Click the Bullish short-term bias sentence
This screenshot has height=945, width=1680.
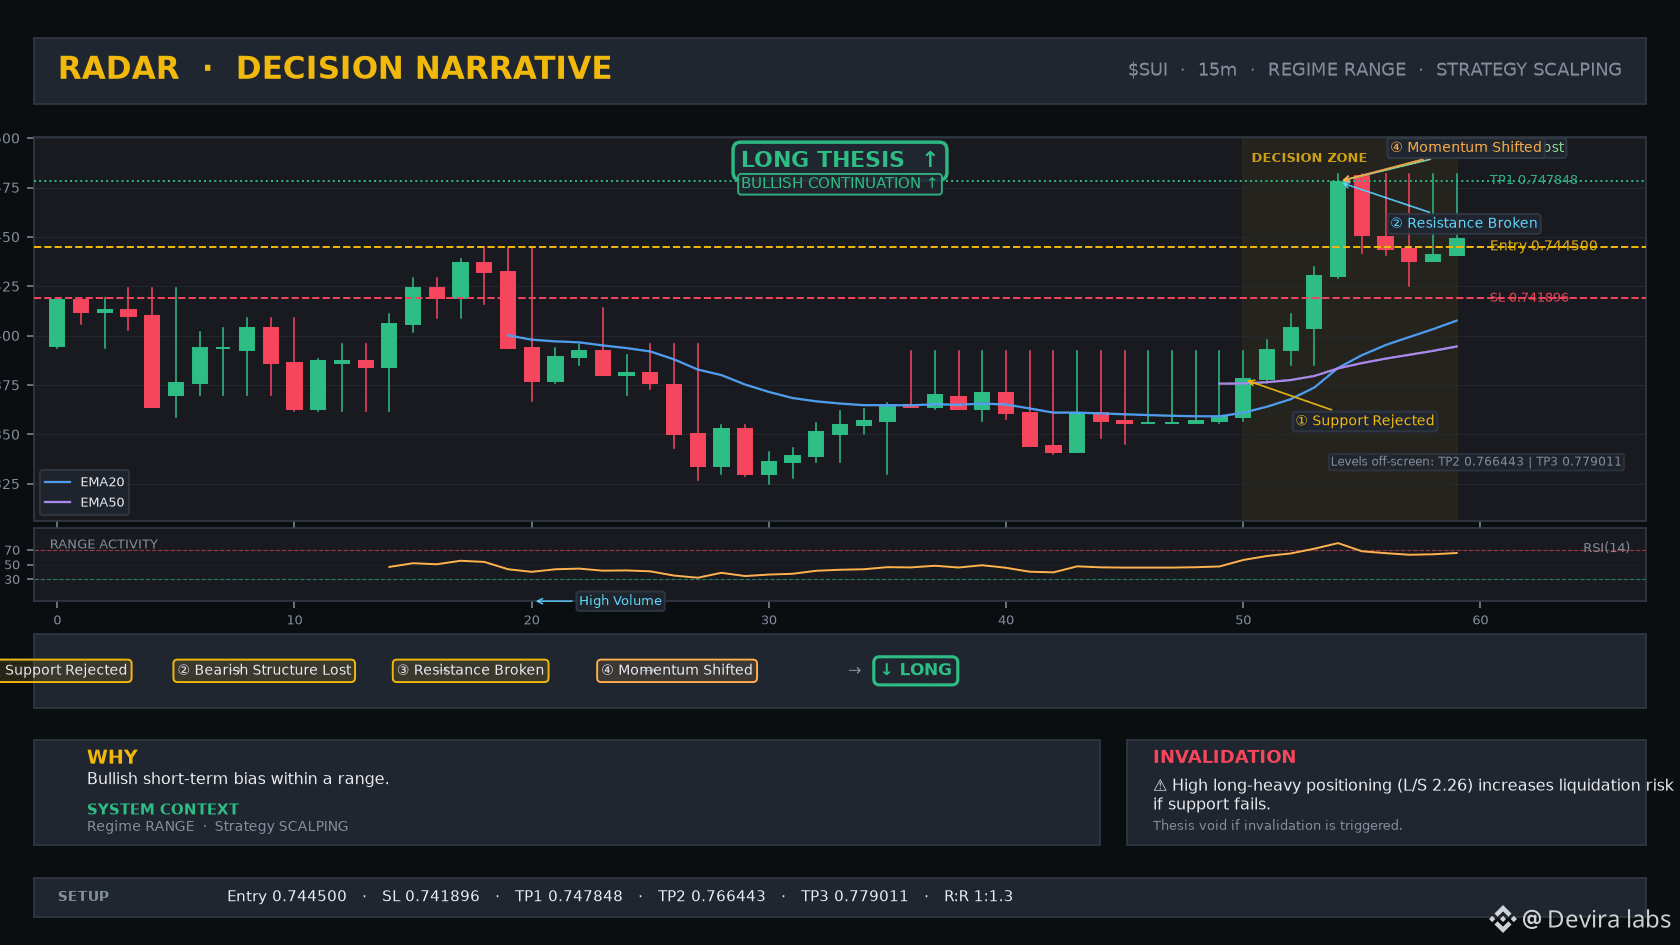(x=238, y=779)
